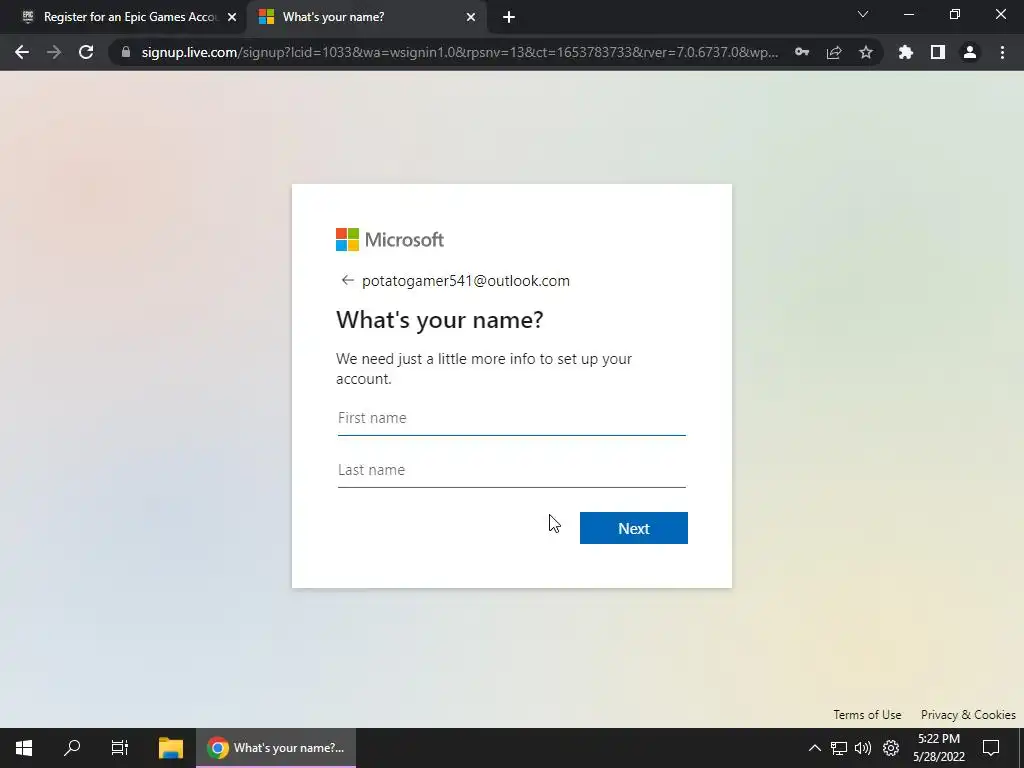This screenshot has width=1024, height=768.
Task: Show hidden system tray icons
Action: coord(814,748)
